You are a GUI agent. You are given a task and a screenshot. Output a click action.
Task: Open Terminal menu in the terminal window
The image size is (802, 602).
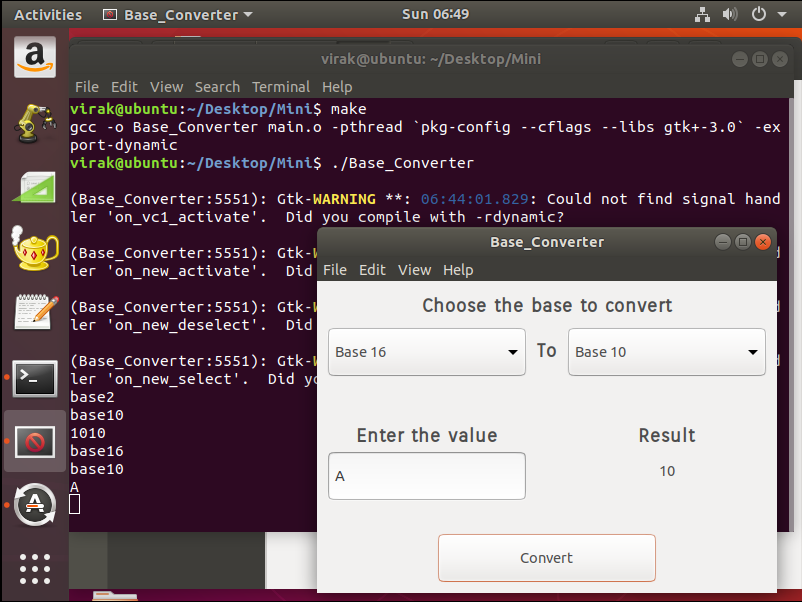(x=281, y=87)
